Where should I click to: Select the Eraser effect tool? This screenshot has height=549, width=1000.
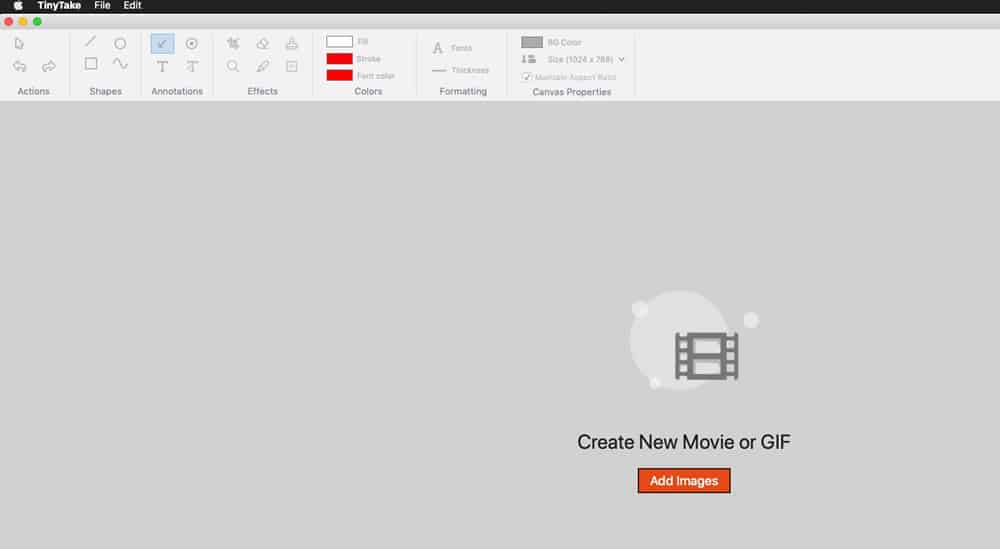[x=263, y=43]
